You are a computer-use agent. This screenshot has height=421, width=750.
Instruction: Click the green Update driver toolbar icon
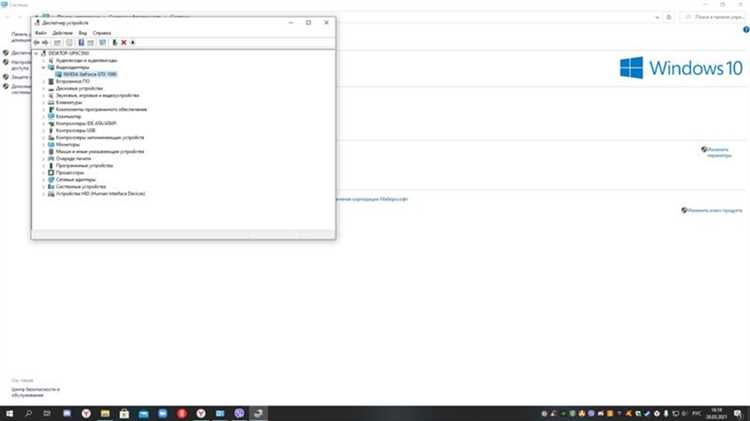(x=114, y=43)
